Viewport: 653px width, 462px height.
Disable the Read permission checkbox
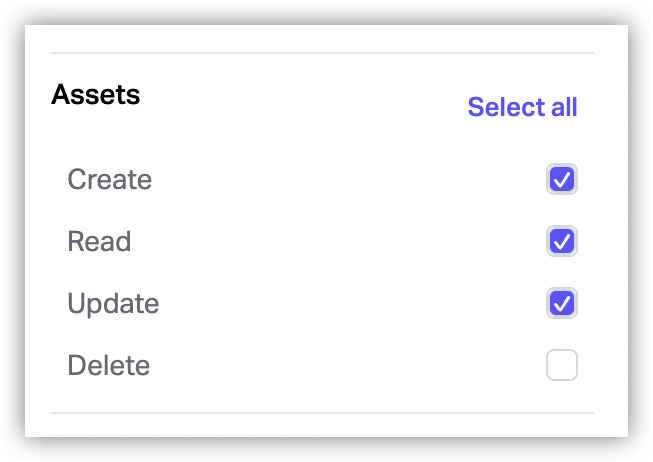(562, 242)
